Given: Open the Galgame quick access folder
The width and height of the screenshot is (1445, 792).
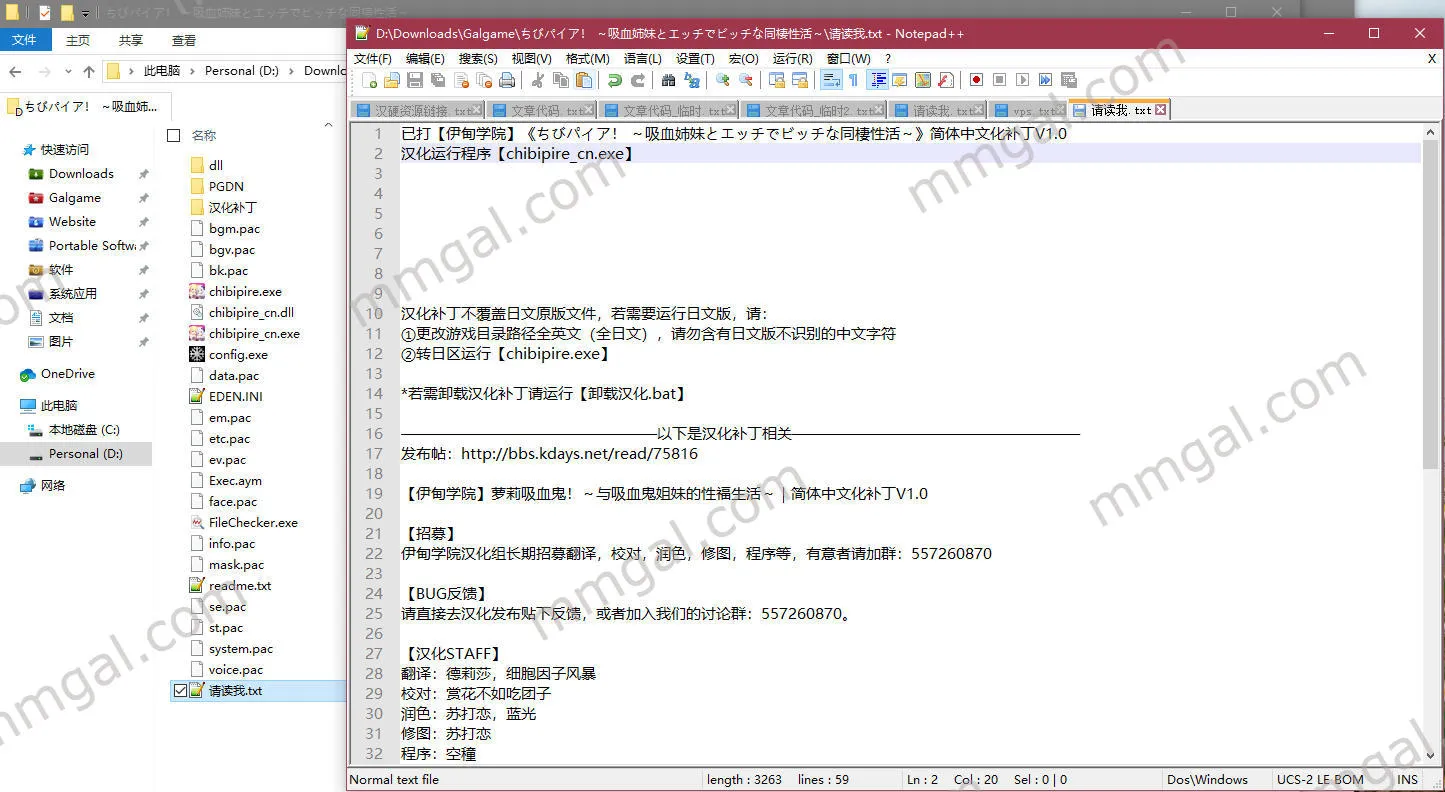Looking at the screenshot, I should [x=74, y=198].
